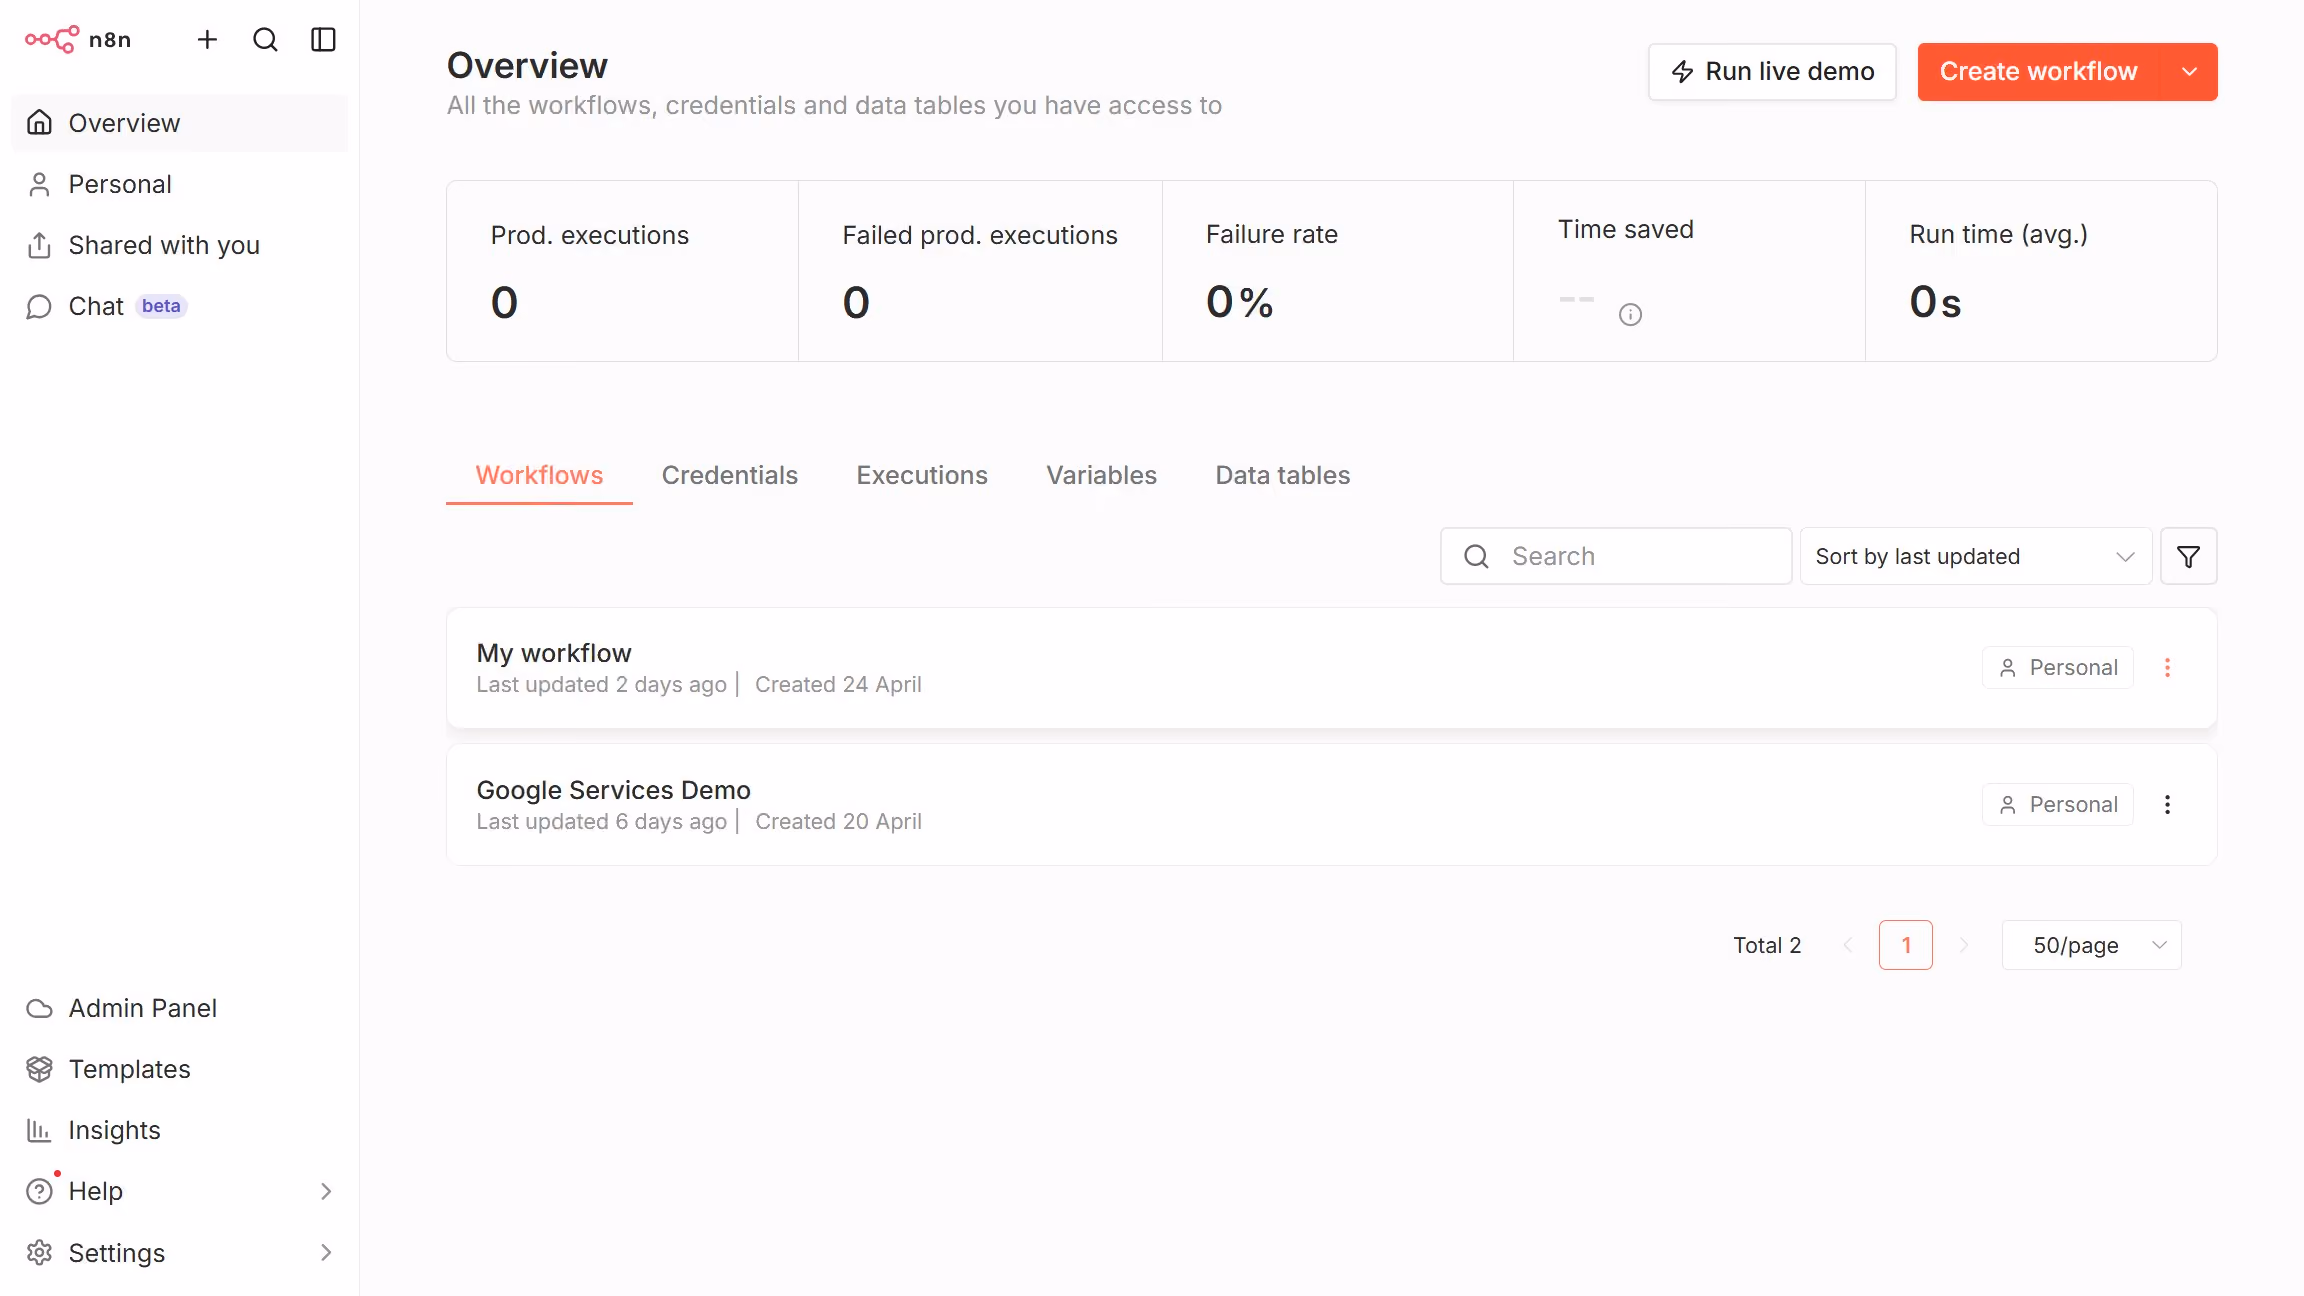Switch to the Variables tab
The width and height of the screenshot is (2304, 1296).
click(1101, 475)
